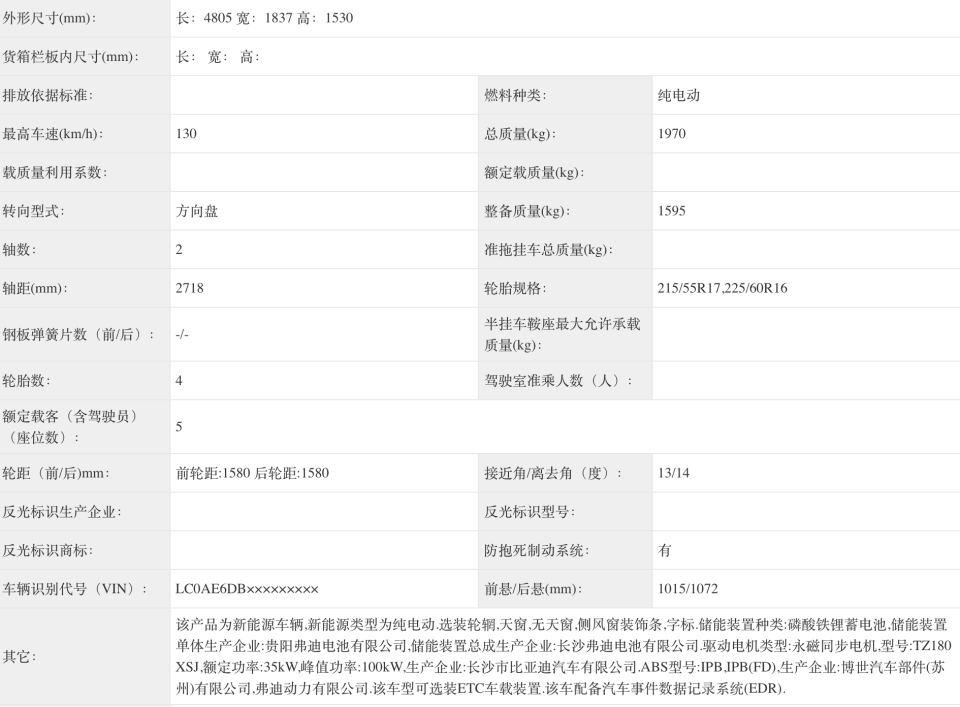This screenshot has width=960, height=707.
Task: Click the 准拖挂车总质量(kg) label
Action: click(549, 250)
